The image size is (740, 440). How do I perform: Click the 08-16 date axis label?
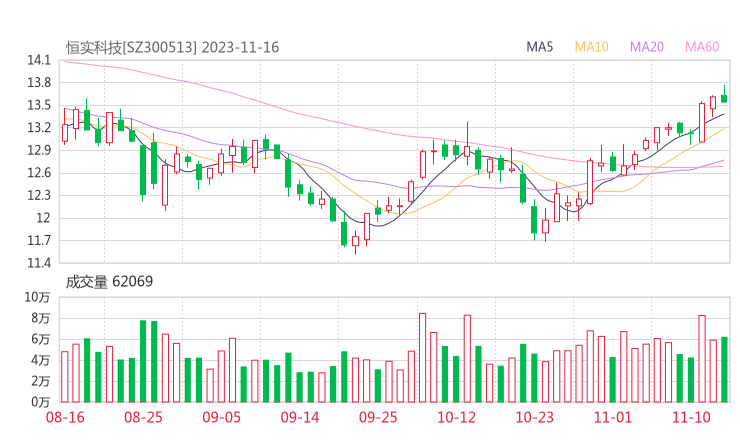coord(65,417)
